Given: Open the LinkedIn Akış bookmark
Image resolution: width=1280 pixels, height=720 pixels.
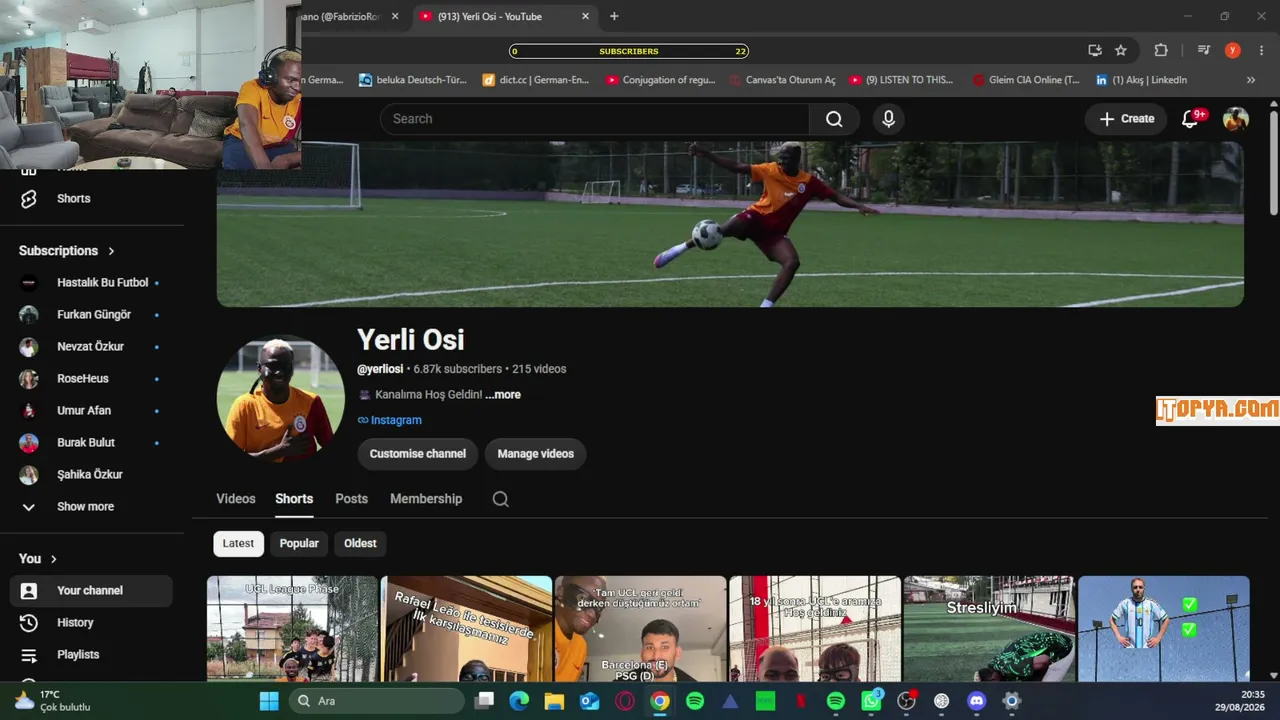Looking at the screenshot, I should (1141, 80).
